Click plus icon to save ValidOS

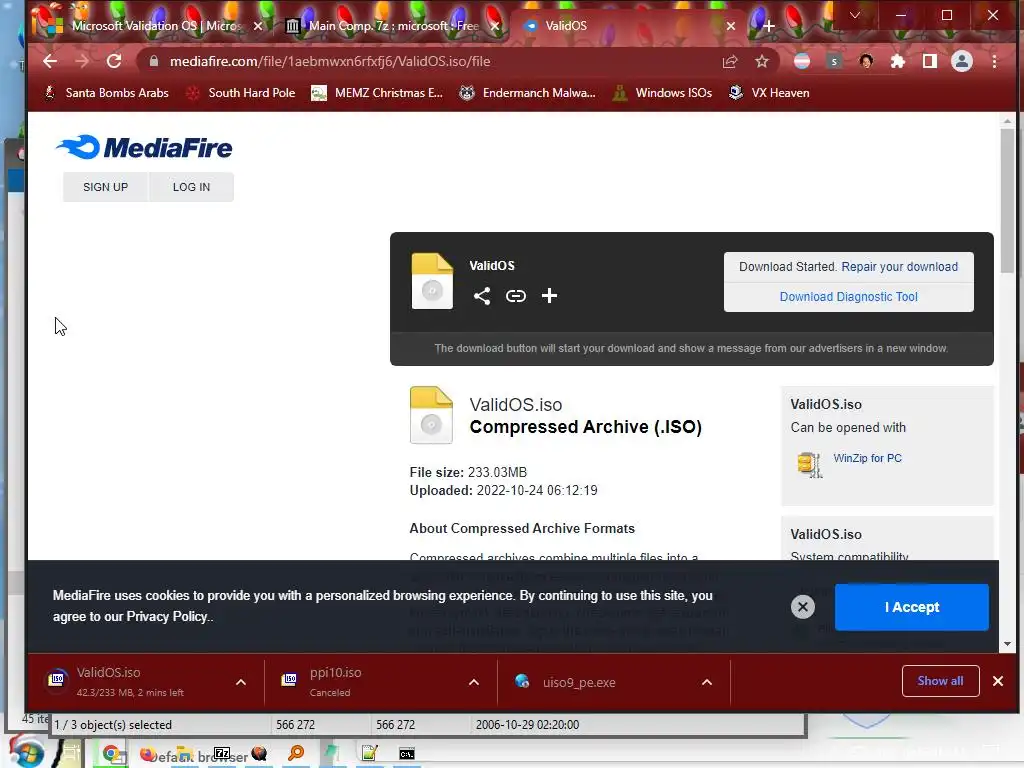[549, 296]
